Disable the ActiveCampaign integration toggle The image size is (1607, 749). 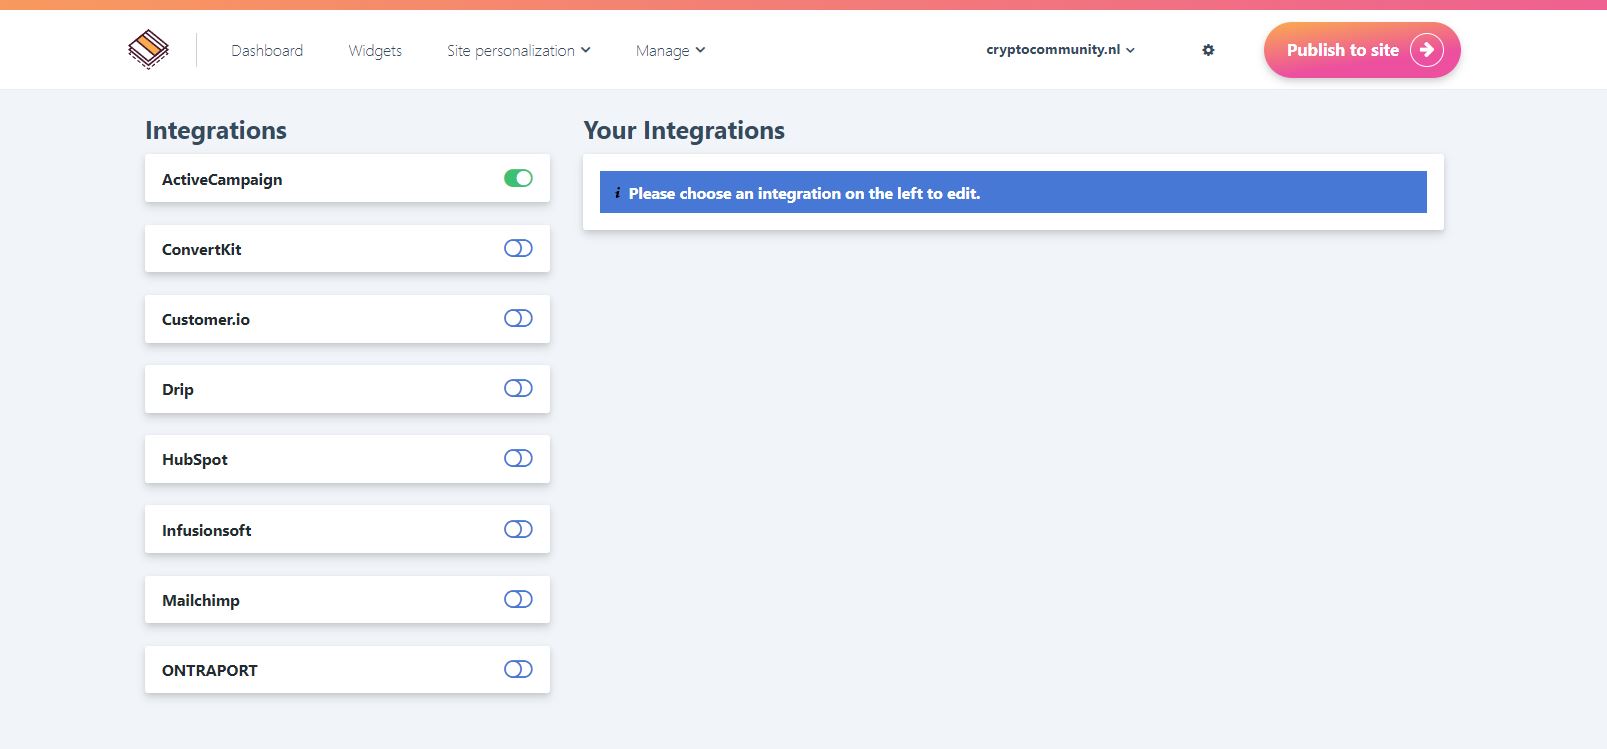[x=518, y=178]
